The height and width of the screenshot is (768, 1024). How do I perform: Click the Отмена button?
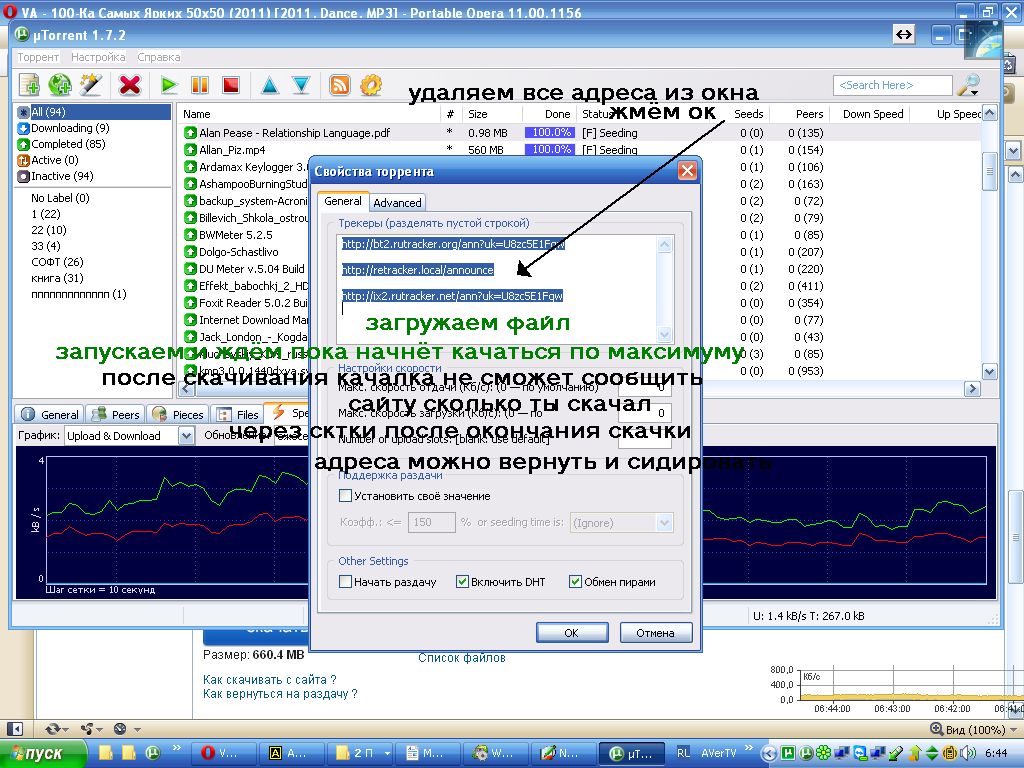(655, 633)
